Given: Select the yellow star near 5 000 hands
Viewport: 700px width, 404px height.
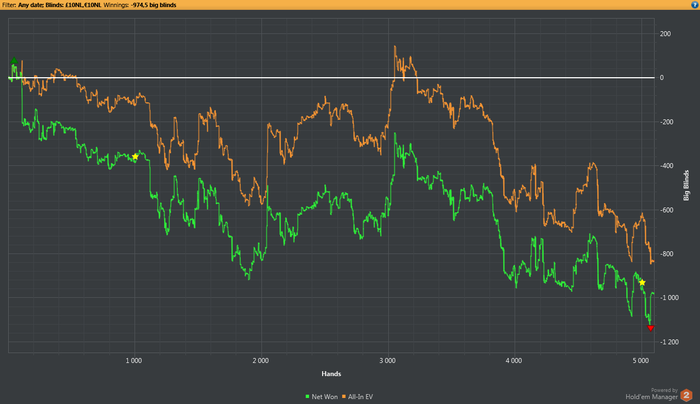Looking at the screenshot, I should point(642,283).
